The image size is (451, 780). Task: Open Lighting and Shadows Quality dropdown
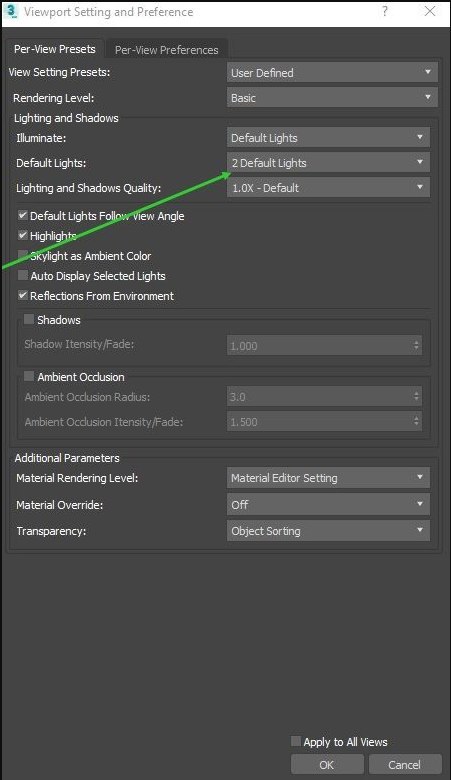(328, 188)
